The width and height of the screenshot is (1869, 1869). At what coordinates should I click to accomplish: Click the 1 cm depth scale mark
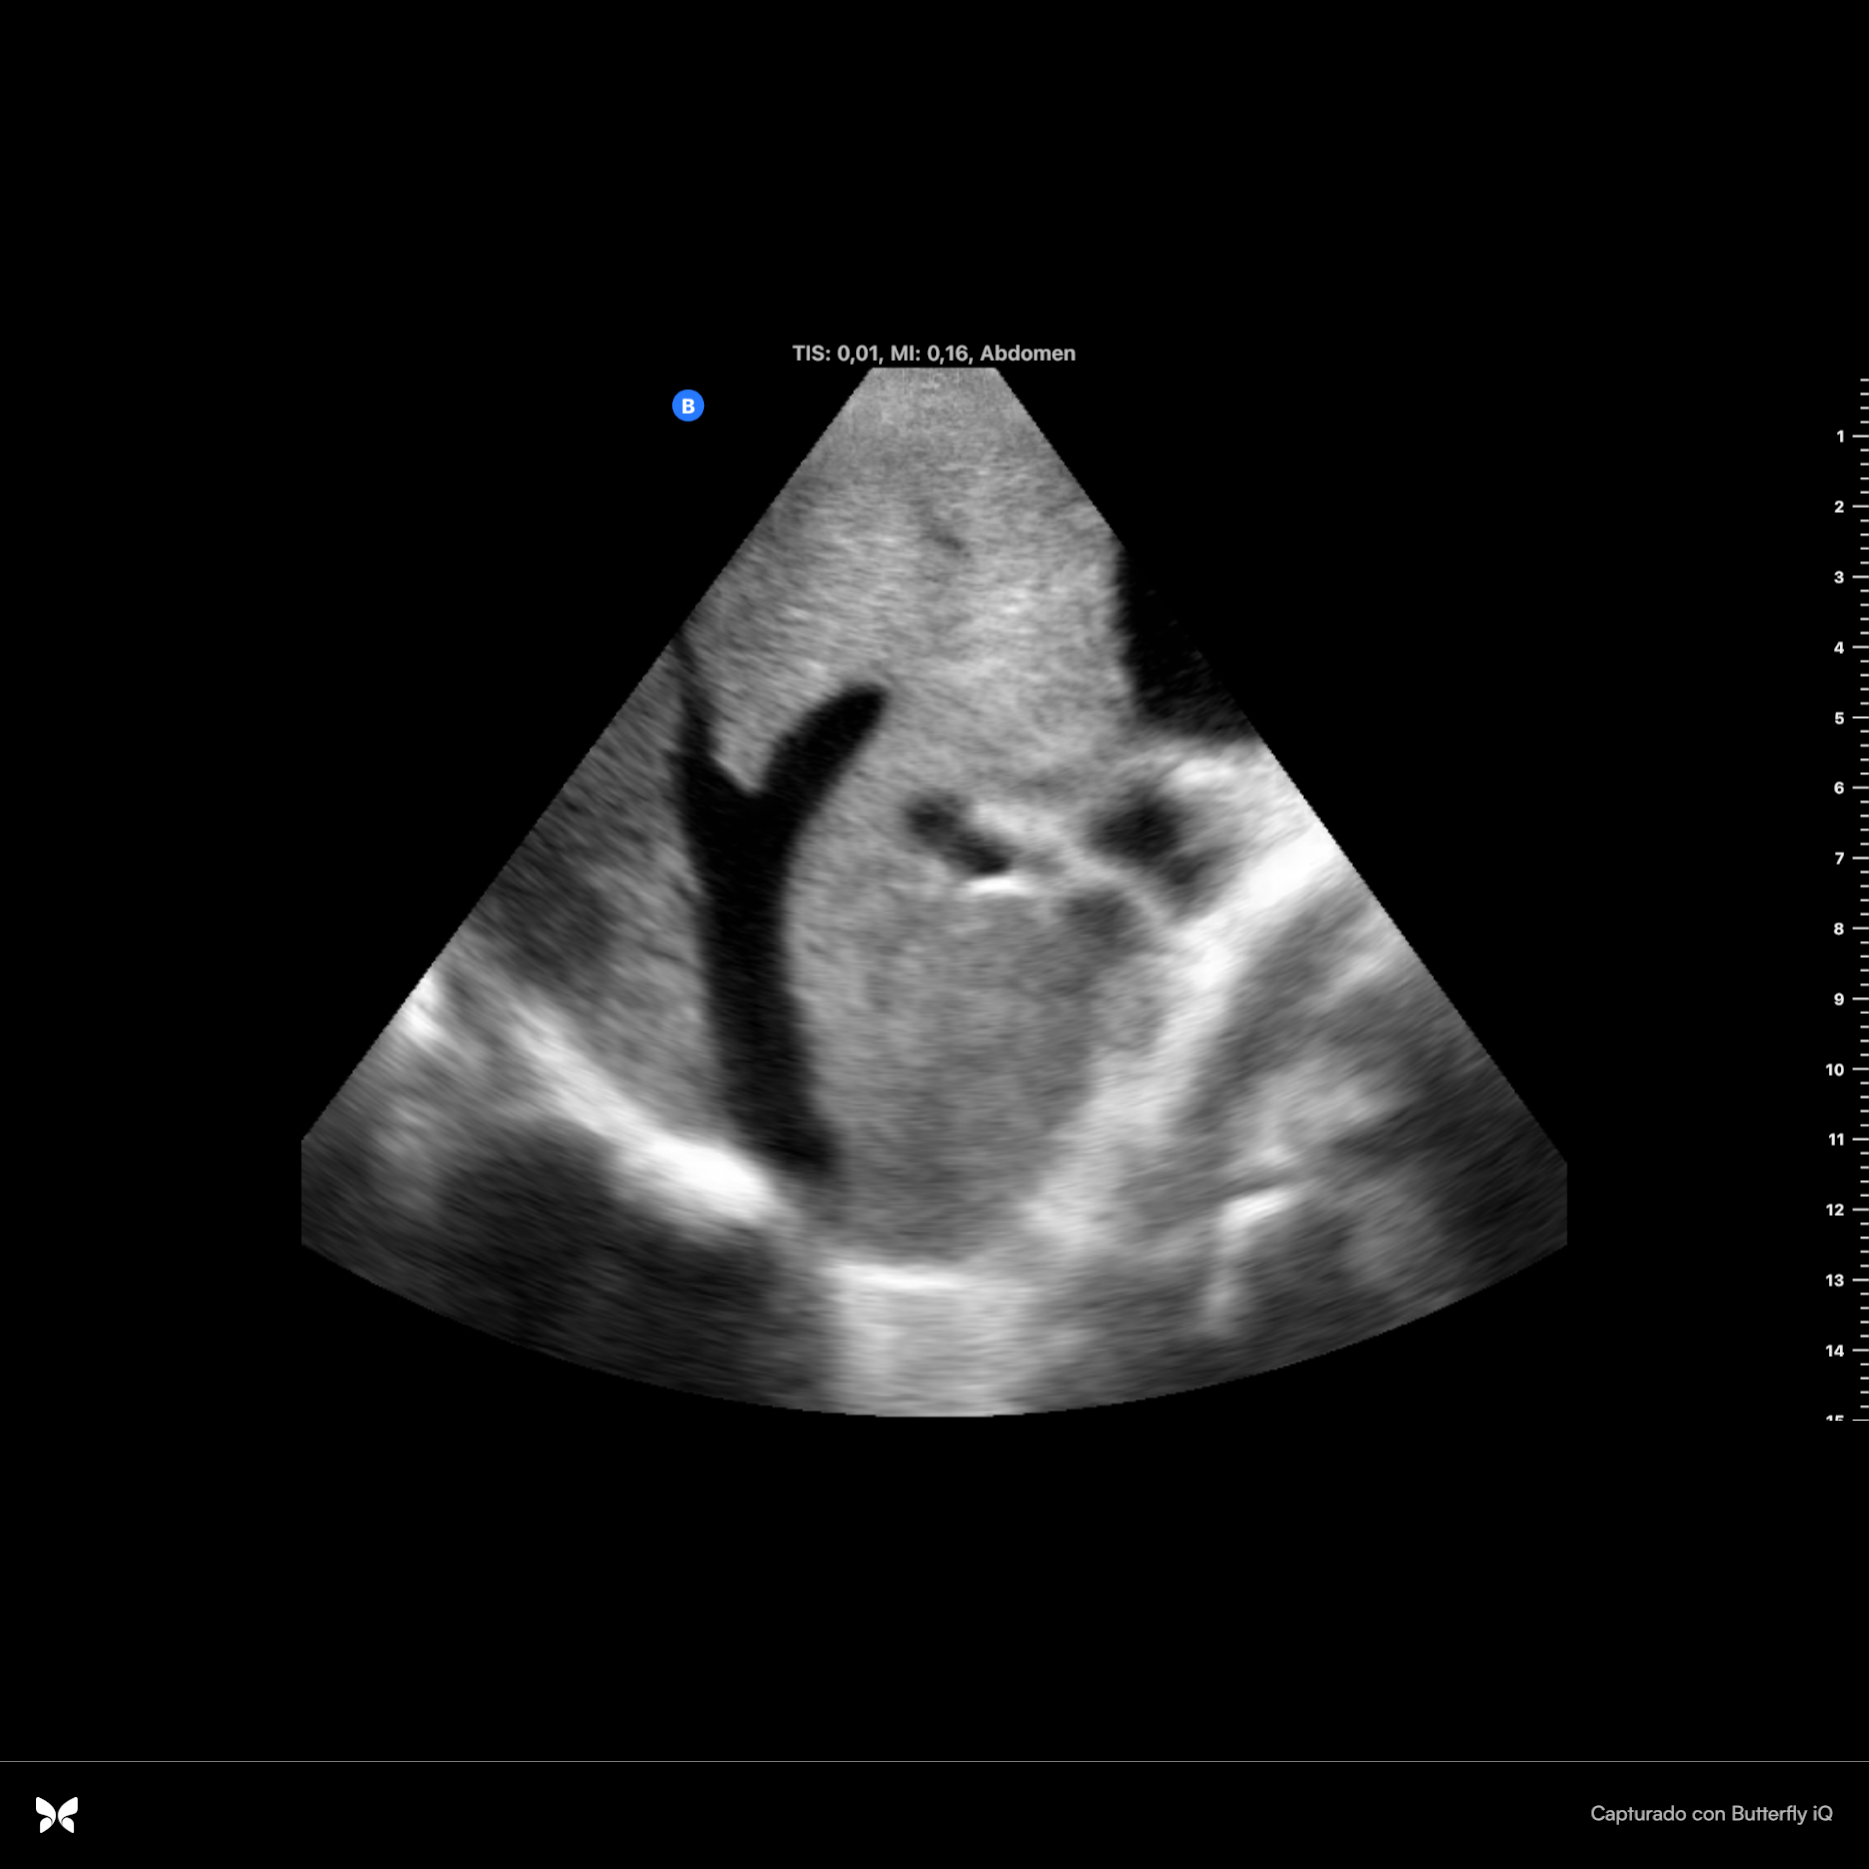point(1840,436)
